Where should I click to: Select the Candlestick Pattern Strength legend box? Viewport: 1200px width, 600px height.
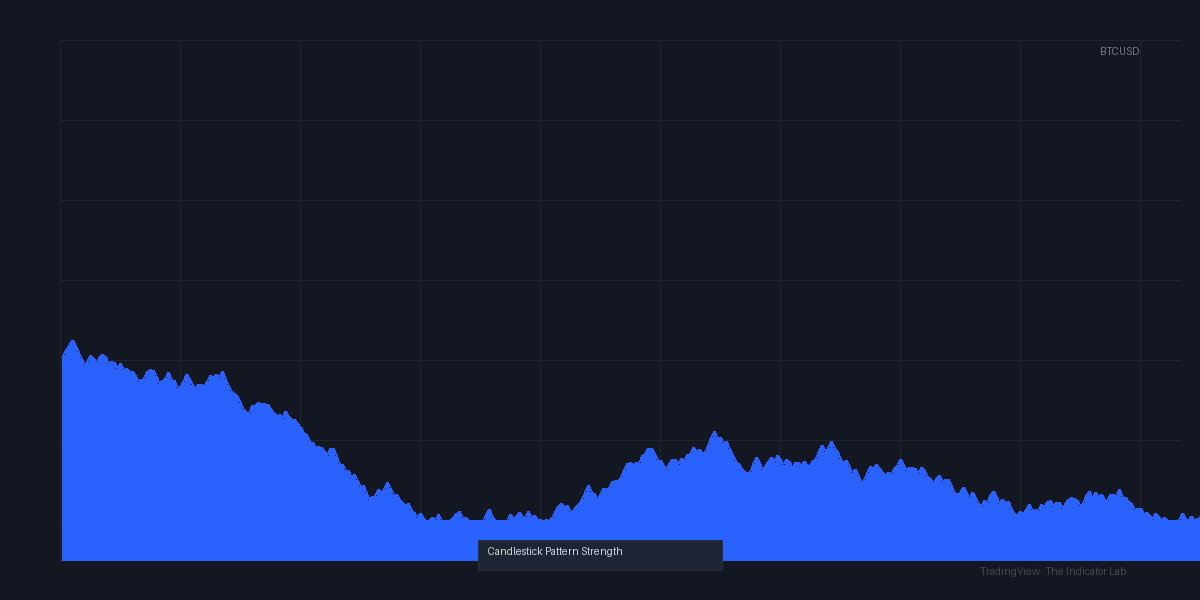600,555
